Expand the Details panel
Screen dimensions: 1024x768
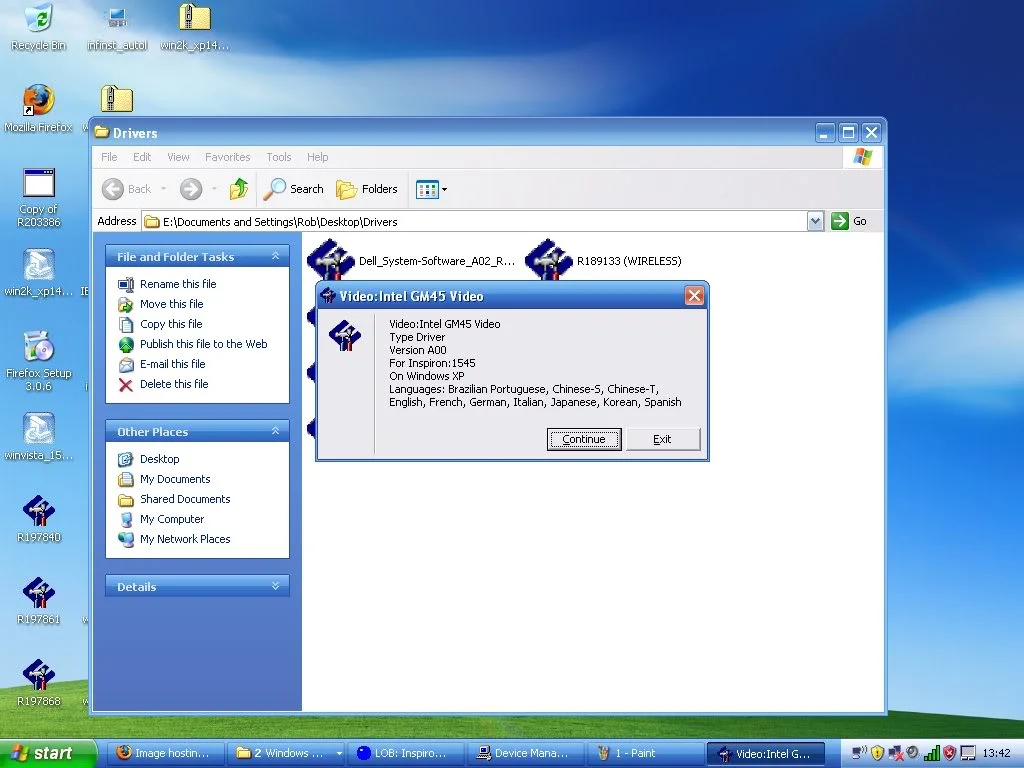tap(276, 586)
